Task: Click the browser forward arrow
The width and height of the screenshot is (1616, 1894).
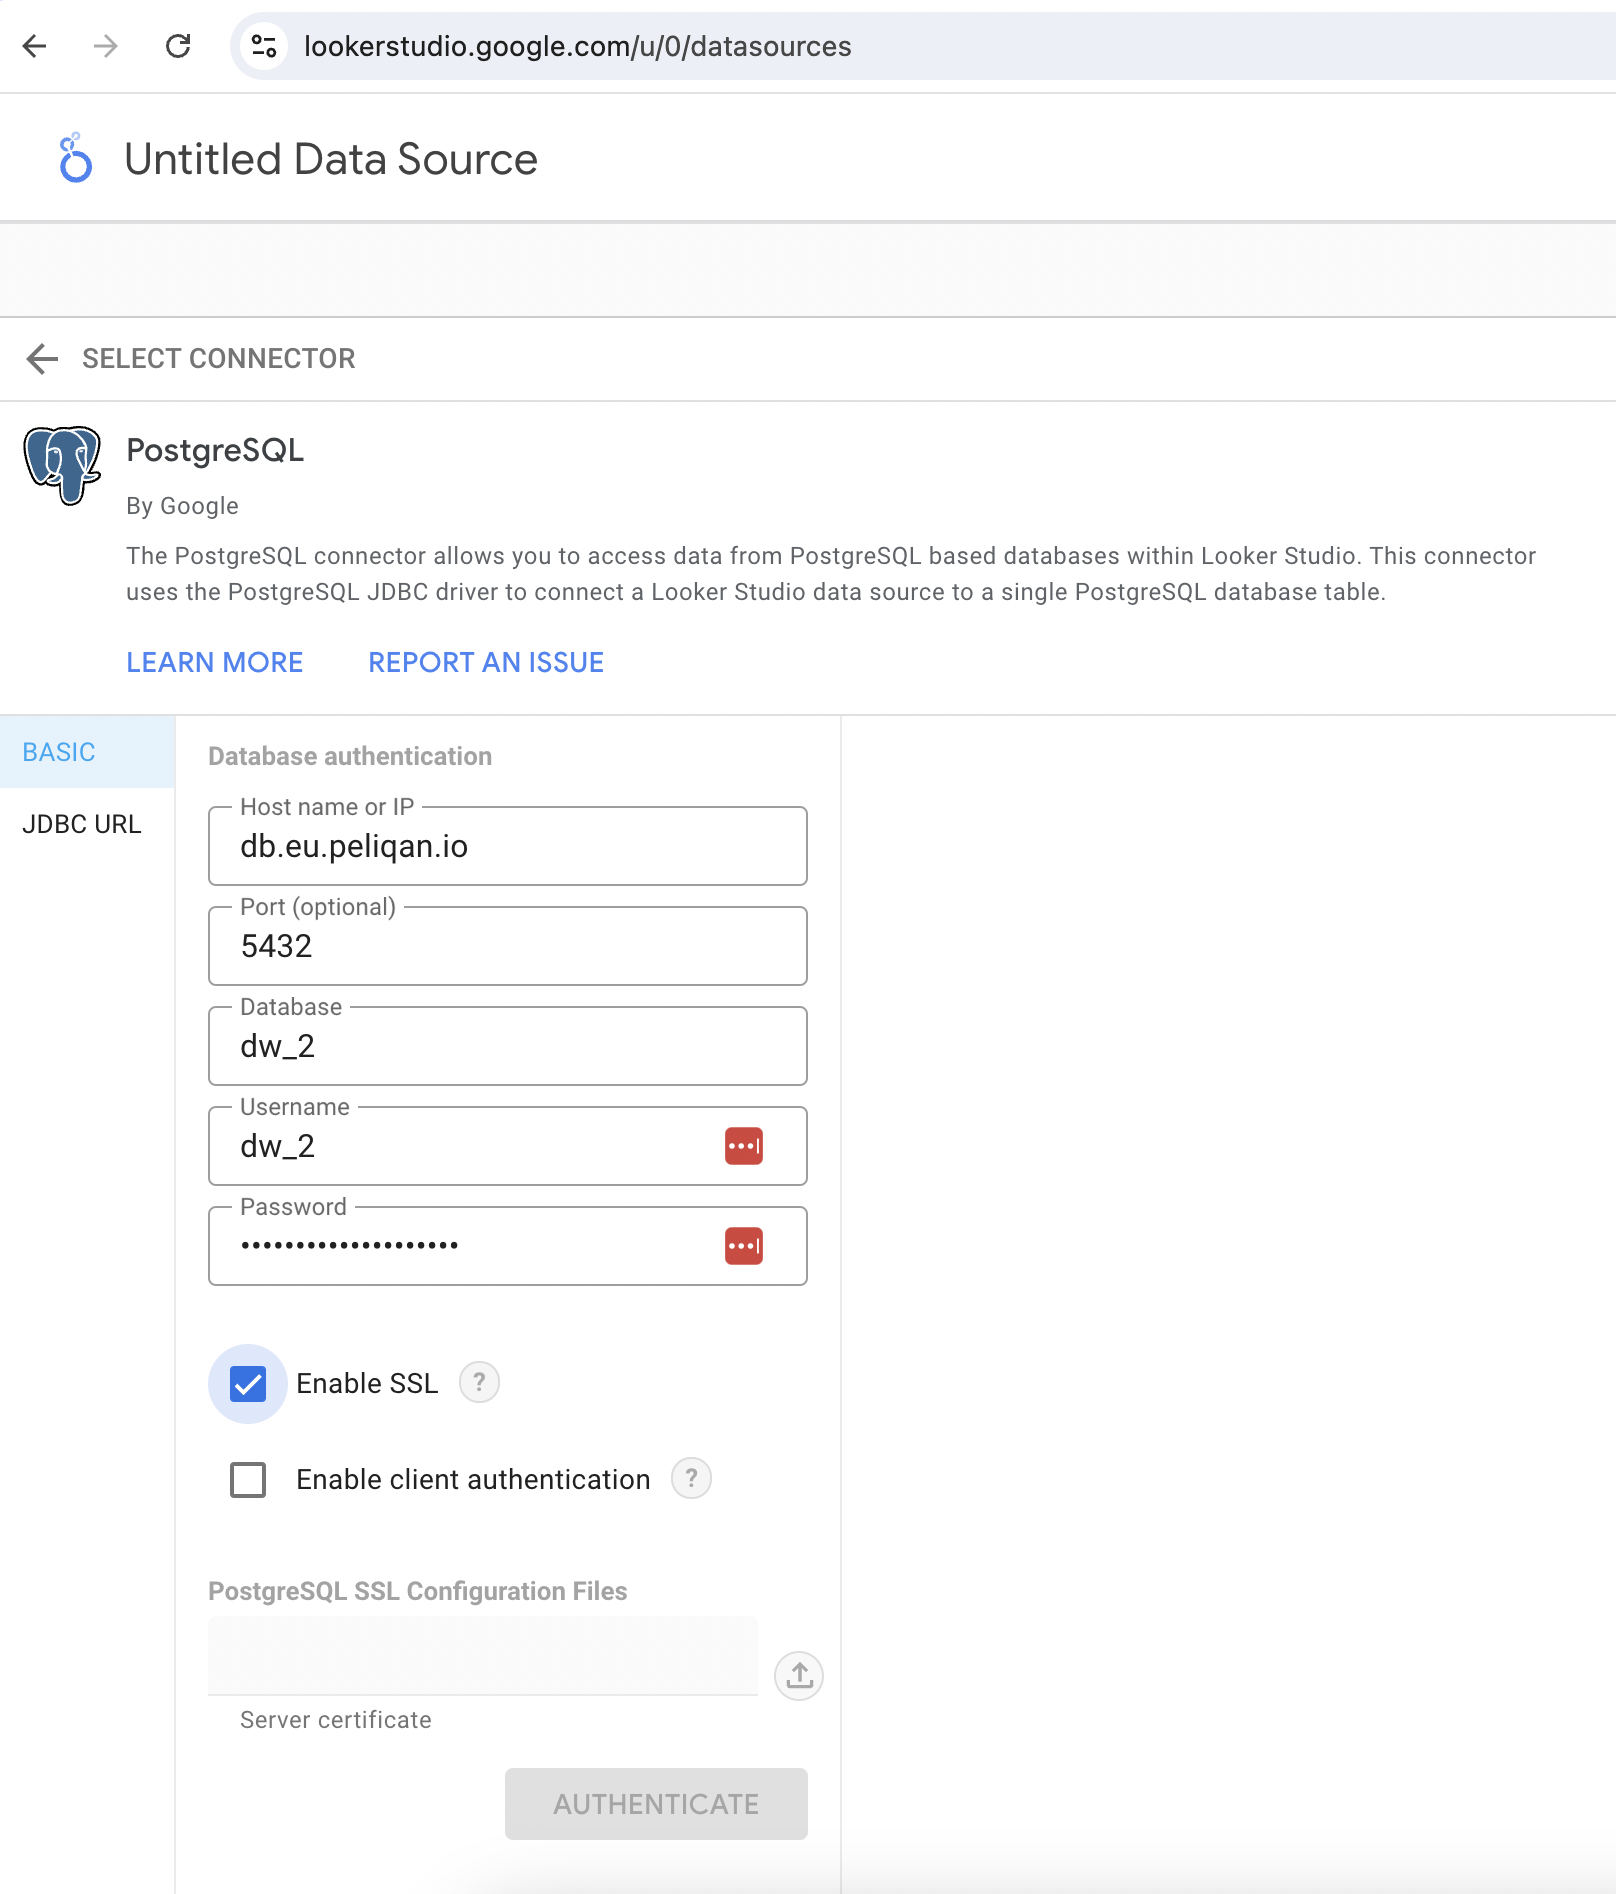Action: point(106,46)
